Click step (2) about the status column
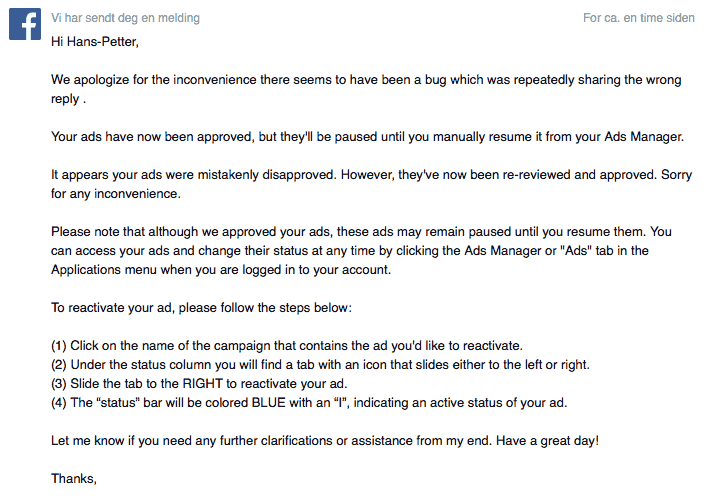 tap(320, 364)
